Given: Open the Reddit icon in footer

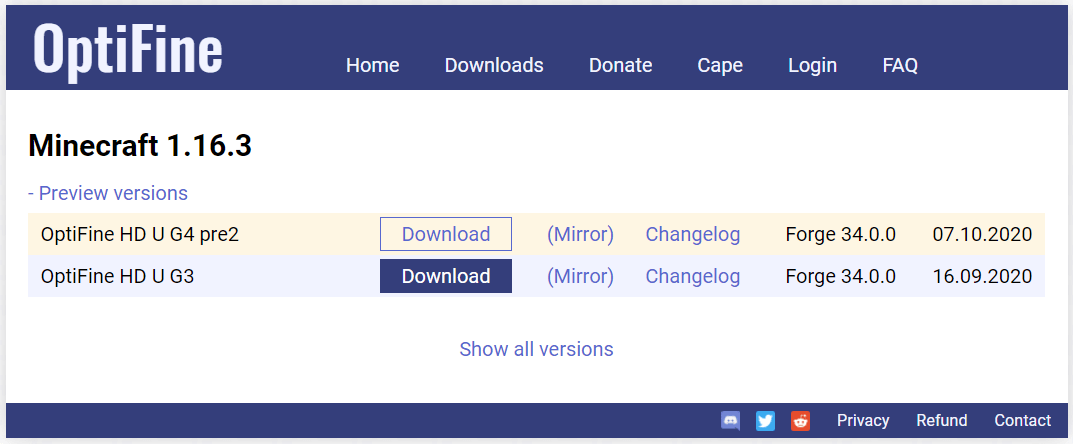Looking at the screenshot, I should coord(800,421).
